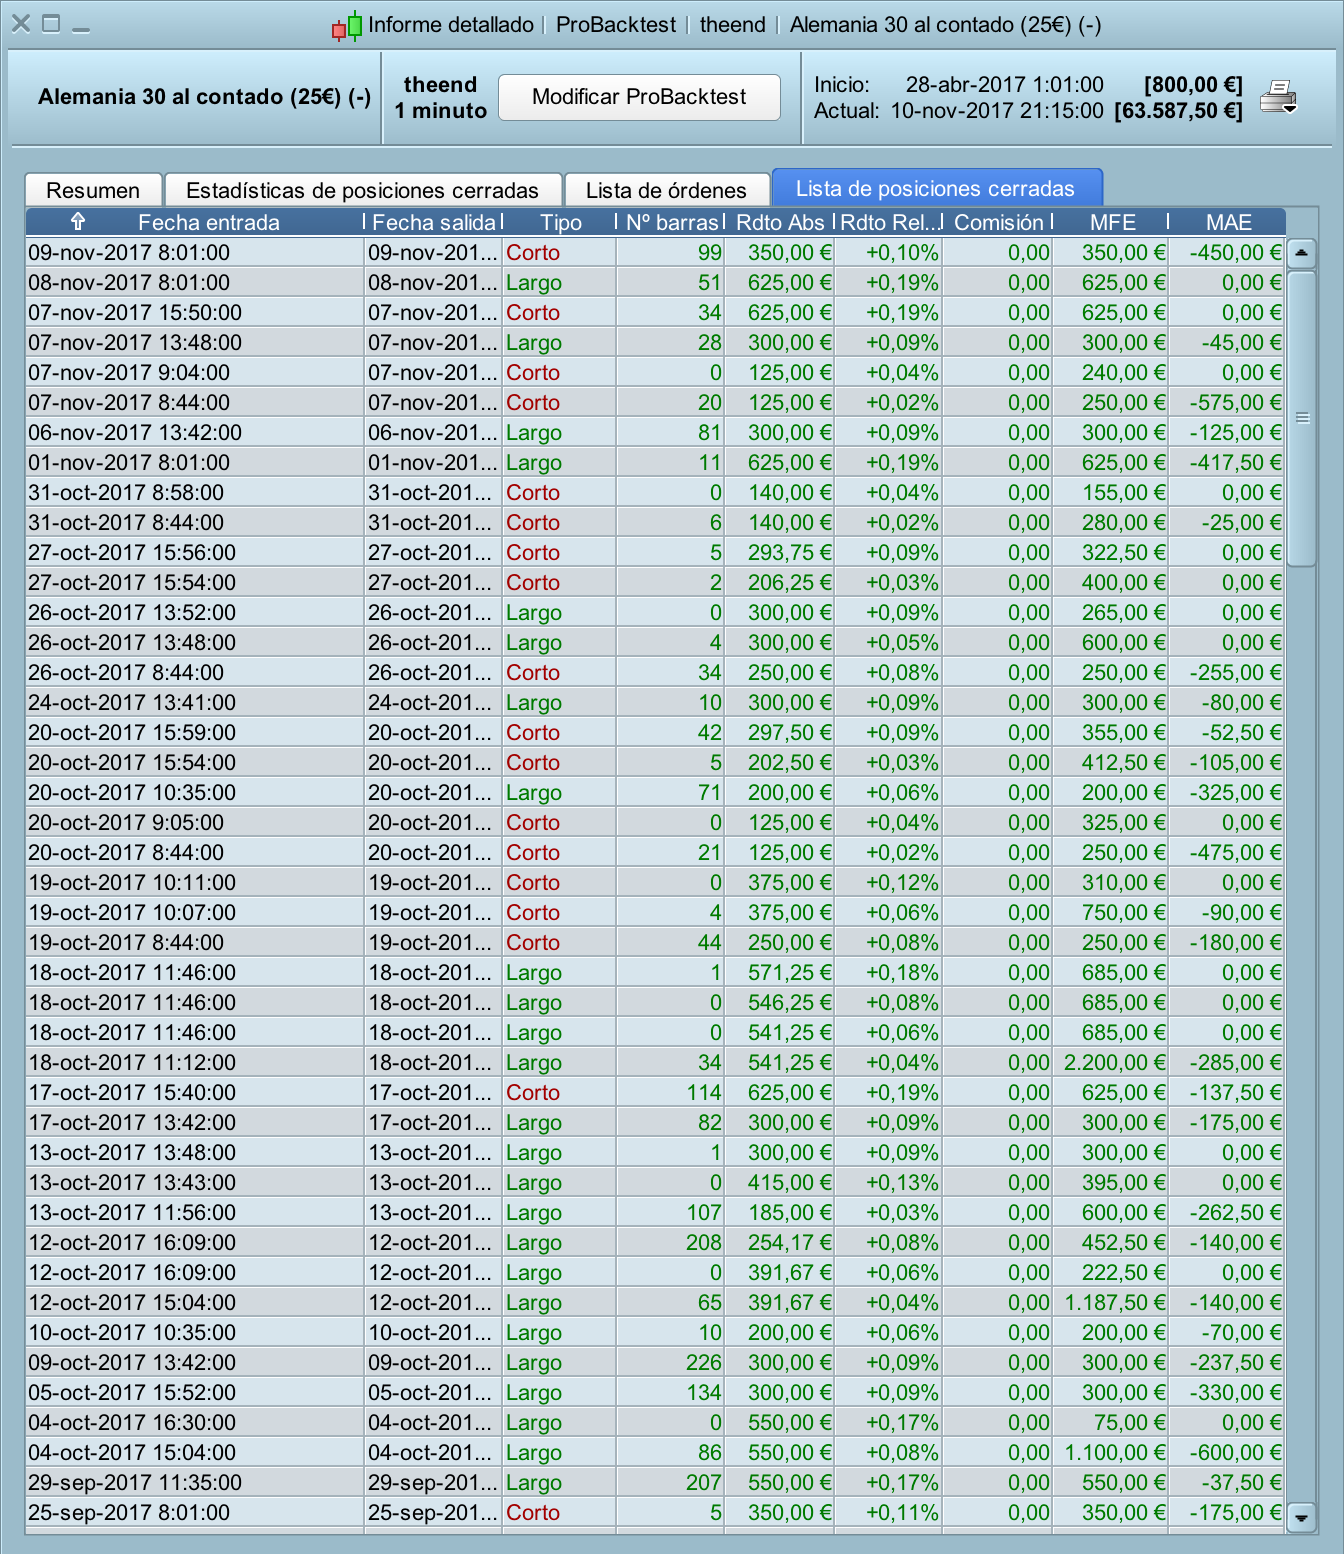1344x1554 pixels.
Task: Select the -417,50 € MAE value
Action: click(1235, 463)
